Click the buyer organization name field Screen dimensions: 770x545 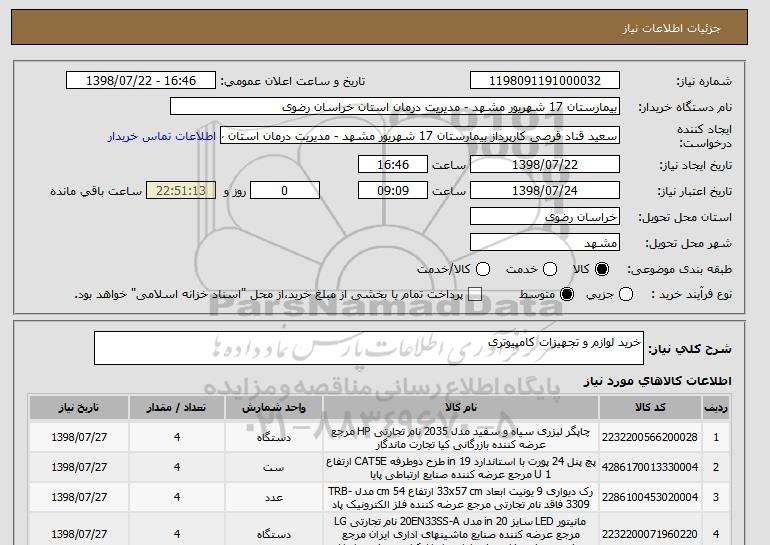pos(395,107)
